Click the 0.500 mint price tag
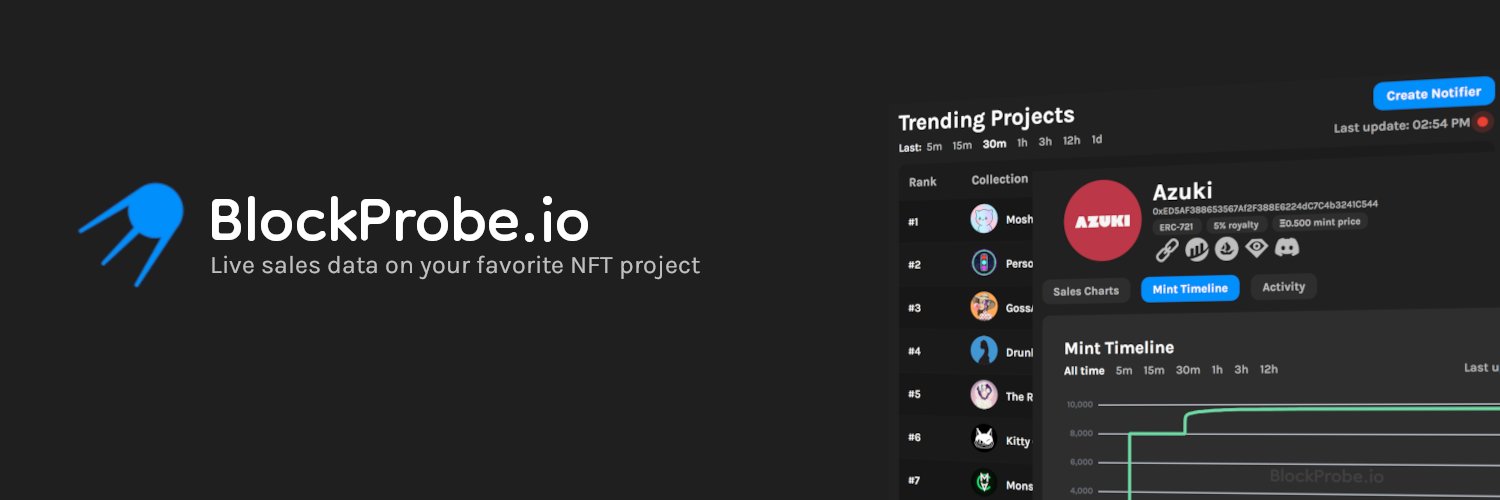This screenshot has height=500, width=1500. pyautogui.click(x=1321, y=222)
